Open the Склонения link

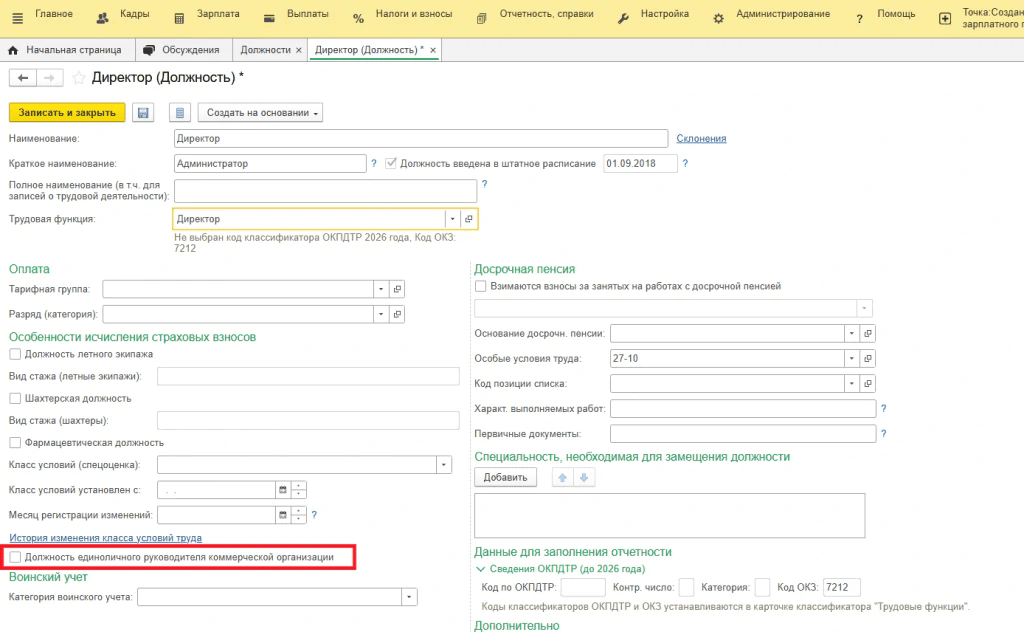(x=701, y=138)
